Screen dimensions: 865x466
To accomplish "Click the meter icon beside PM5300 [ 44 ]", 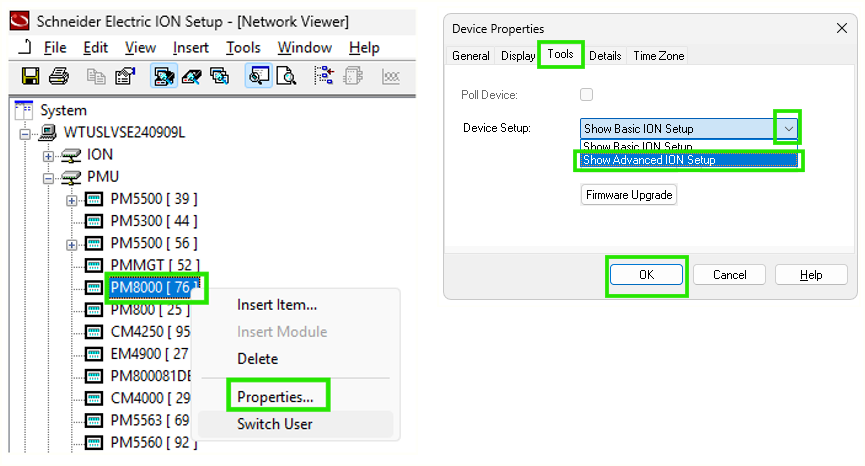I will pyautogui.click(x=94, y=221).
